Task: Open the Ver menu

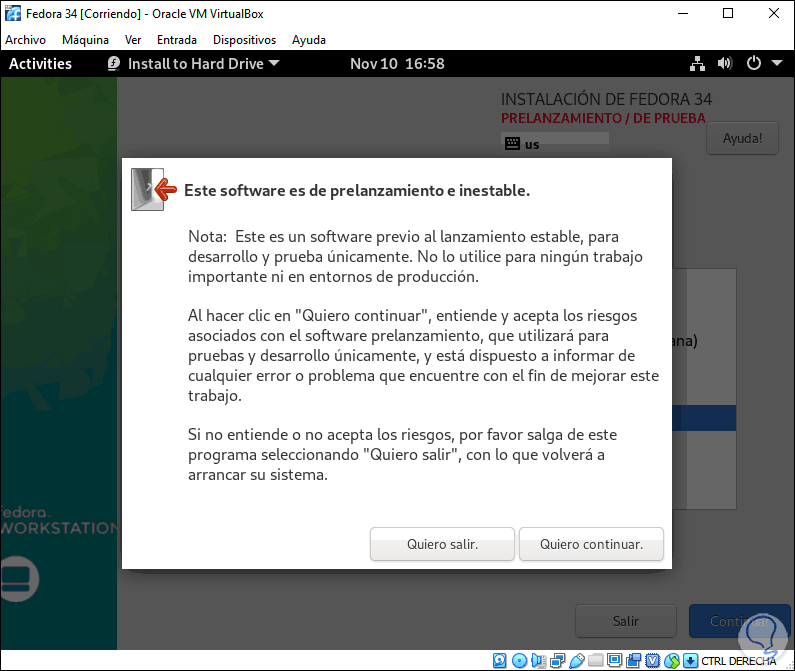Action: coord(133,40)
